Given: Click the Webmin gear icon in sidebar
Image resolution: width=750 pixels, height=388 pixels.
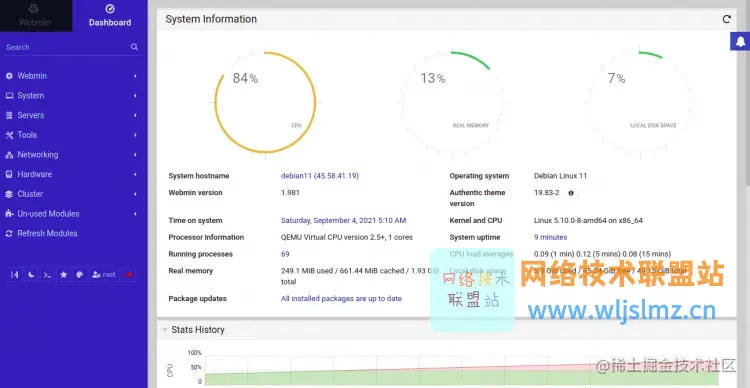Looking at the screenshot, I should tap(9, 76).
